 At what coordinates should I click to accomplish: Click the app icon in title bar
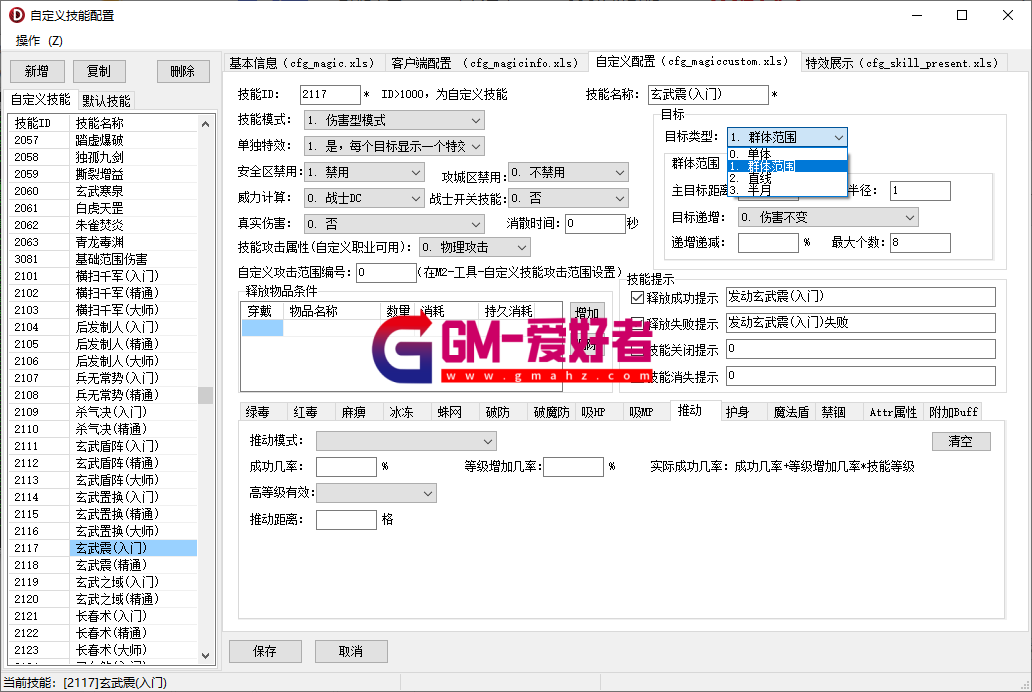click(16, 14)
